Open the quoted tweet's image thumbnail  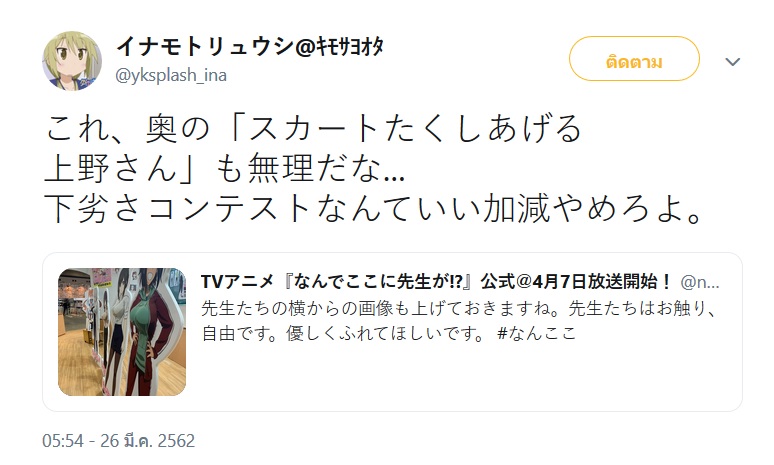122,332
